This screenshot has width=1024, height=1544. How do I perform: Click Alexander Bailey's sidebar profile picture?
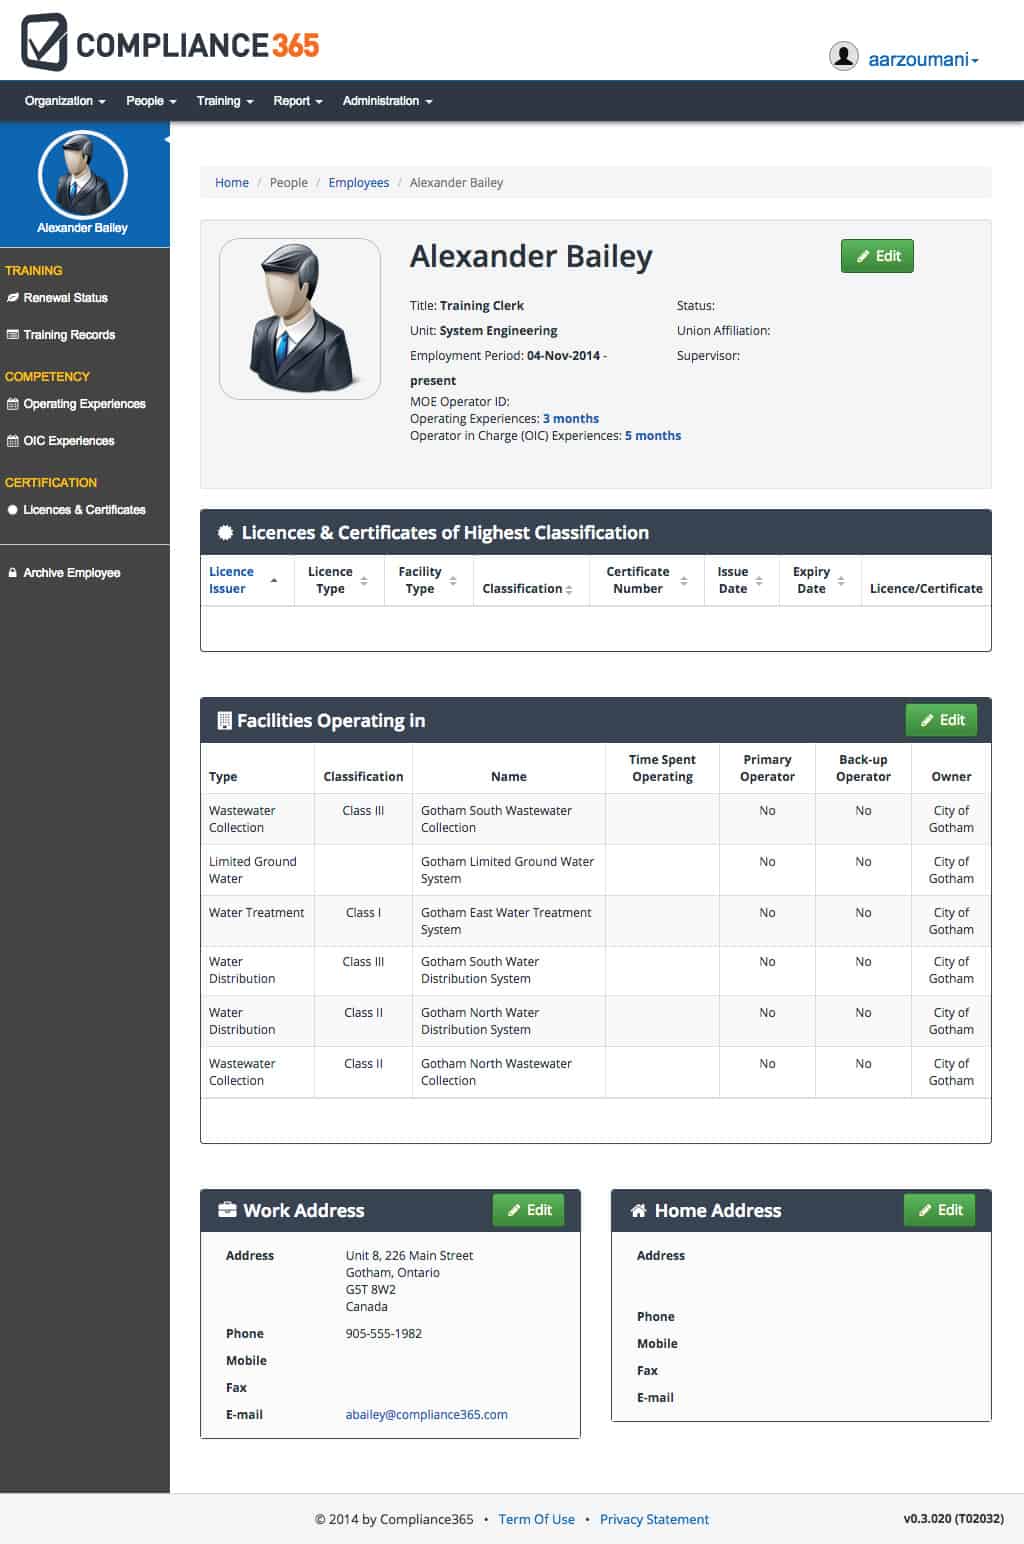point(83,175)
